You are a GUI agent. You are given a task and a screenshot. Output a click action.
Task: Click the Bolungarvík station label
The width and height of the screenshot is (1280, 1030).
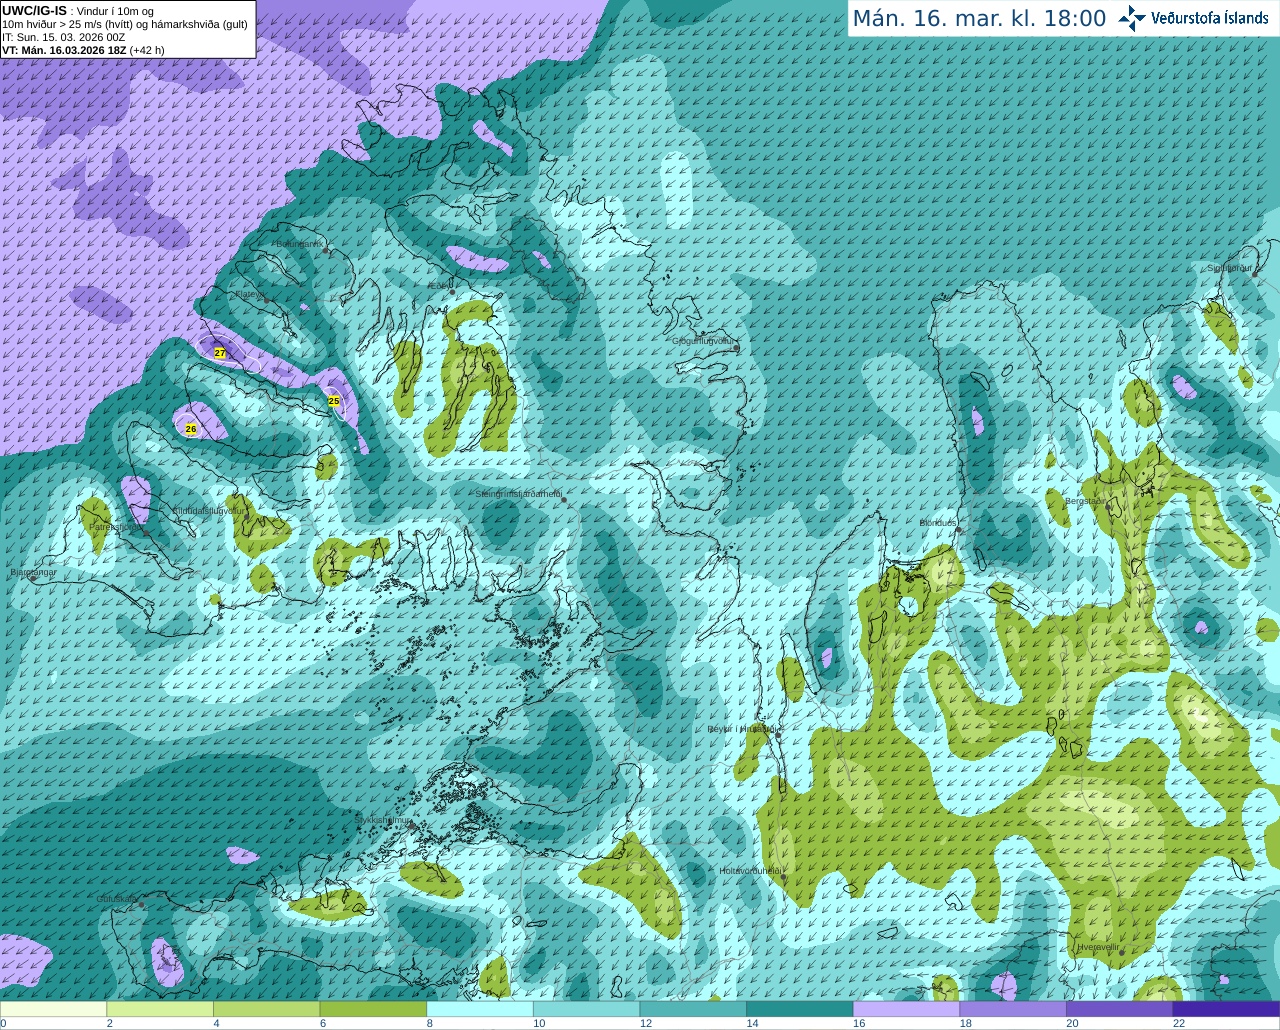click(298, 244)
